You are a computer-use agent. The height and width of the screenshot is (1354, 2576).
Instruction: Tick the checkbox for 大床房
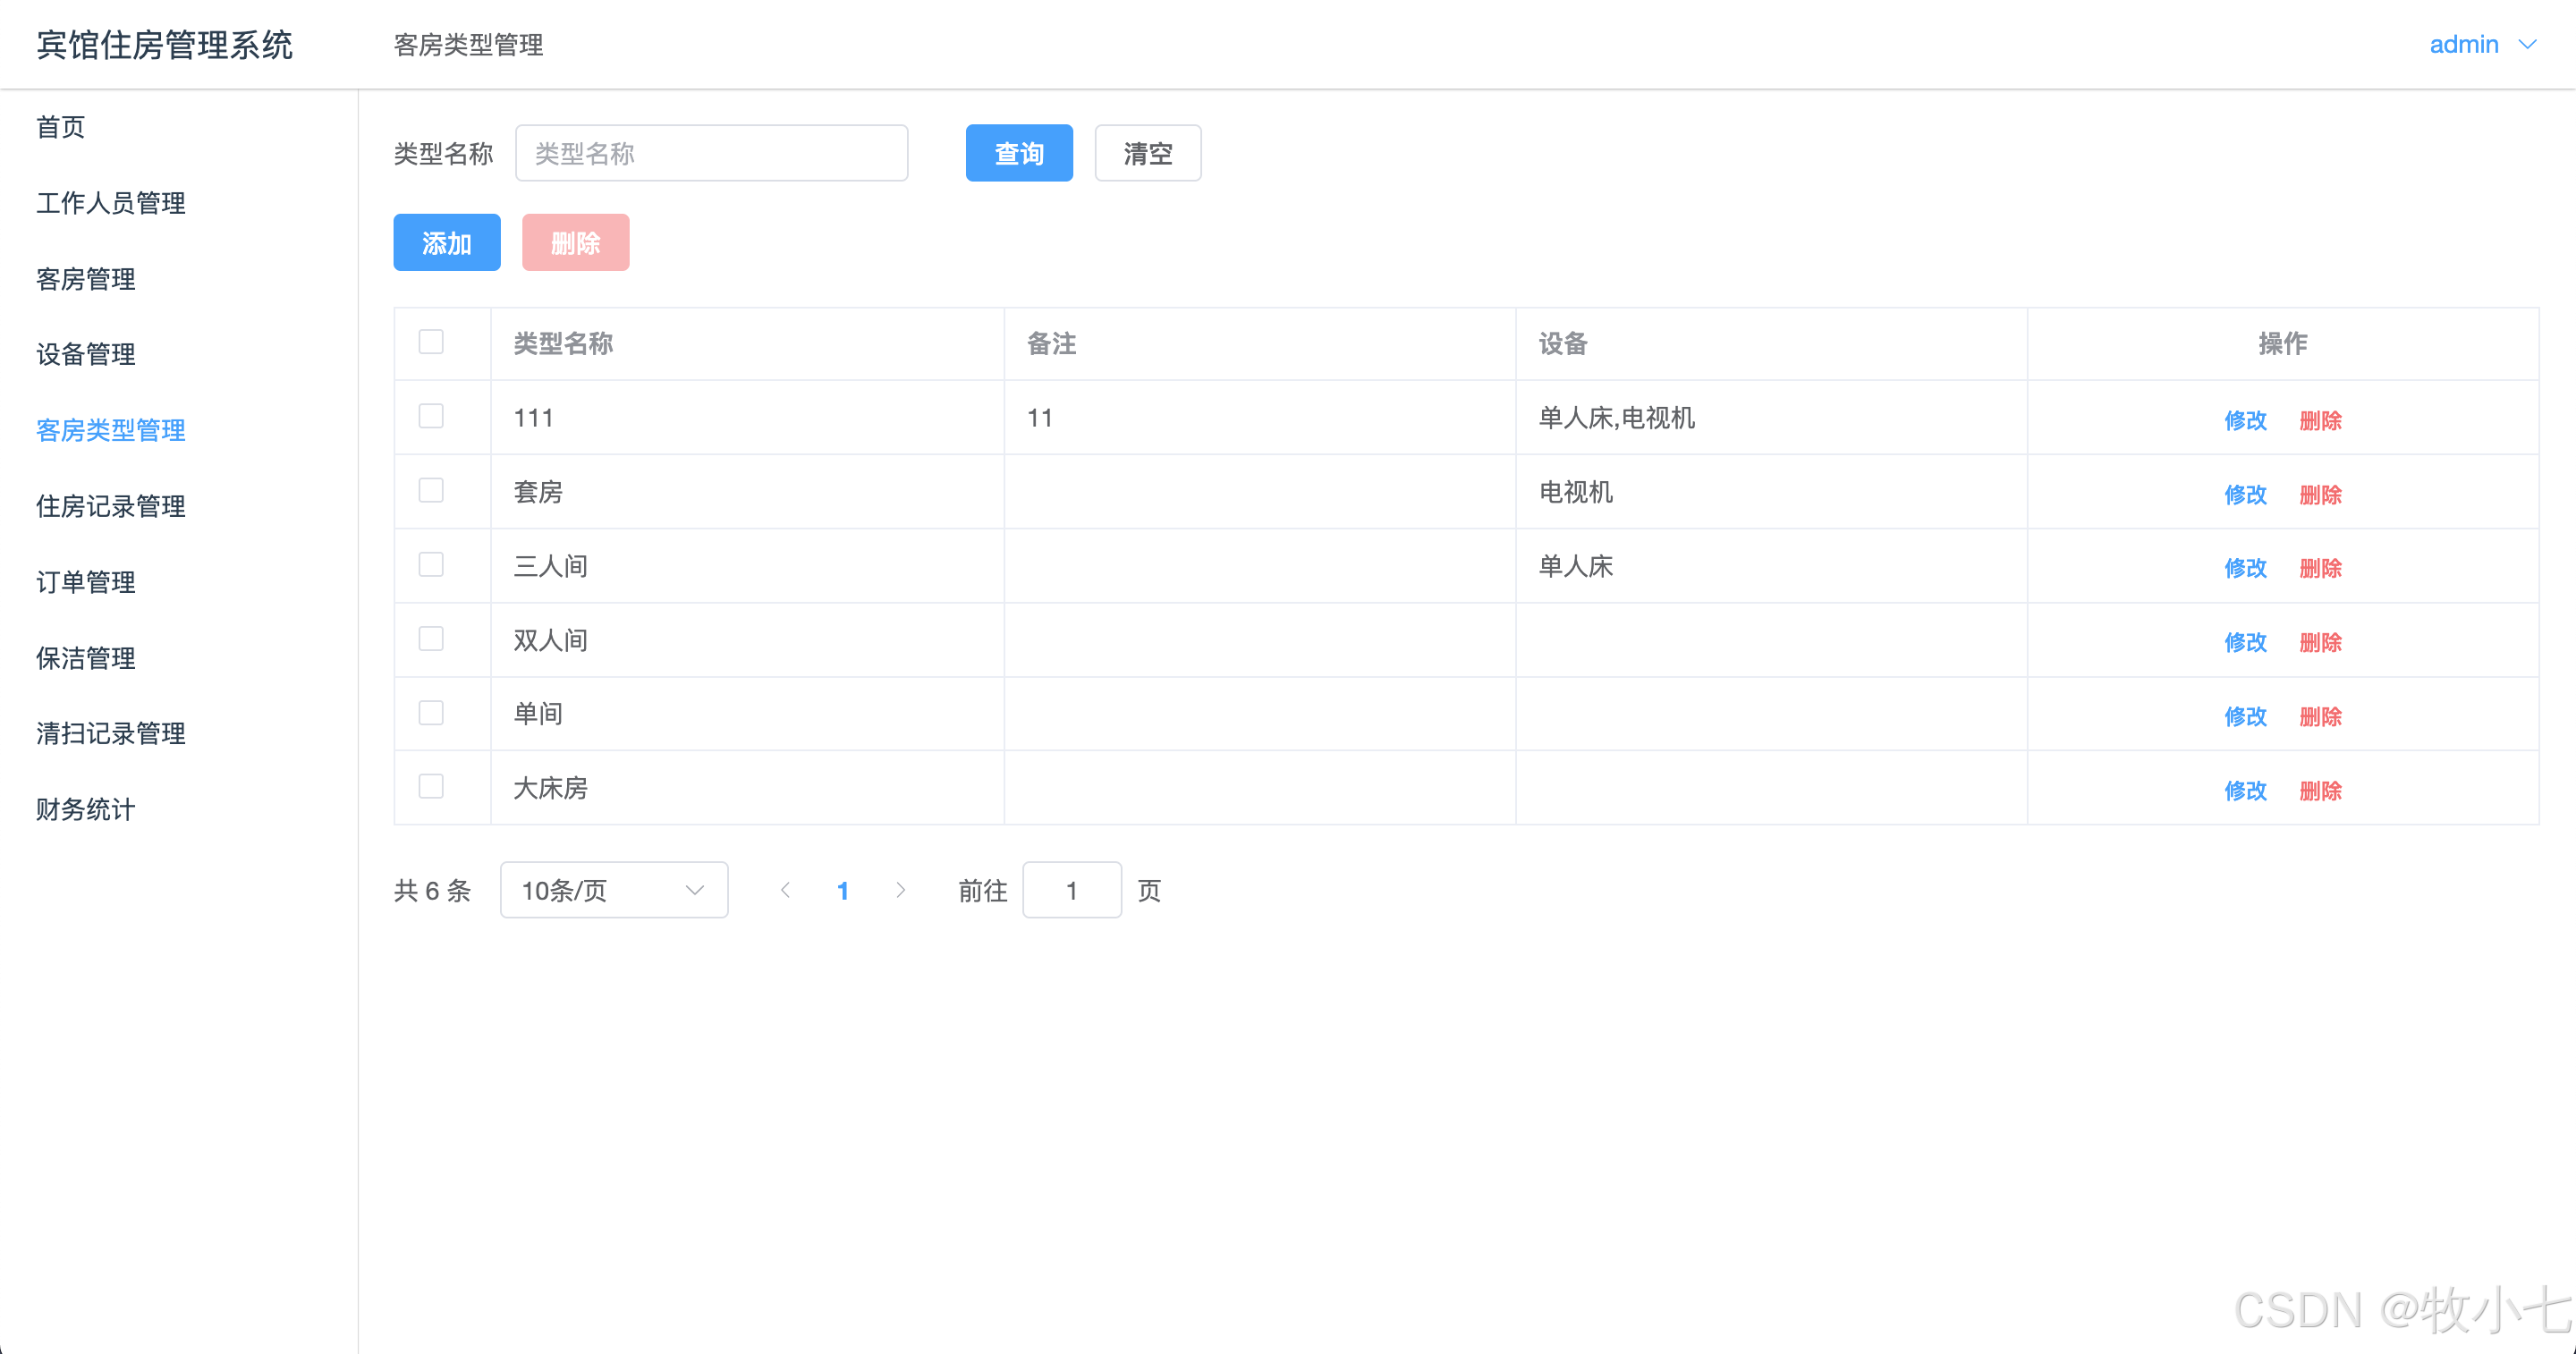[x=431, y=787]
